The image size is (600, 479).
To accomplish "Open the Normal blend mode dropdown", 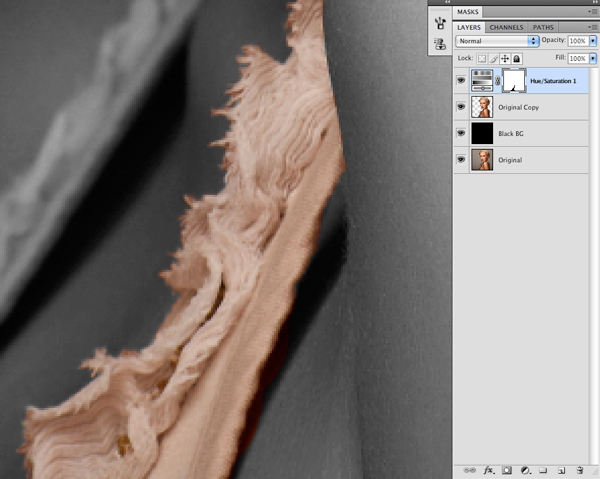I will [x=497, y=41].
